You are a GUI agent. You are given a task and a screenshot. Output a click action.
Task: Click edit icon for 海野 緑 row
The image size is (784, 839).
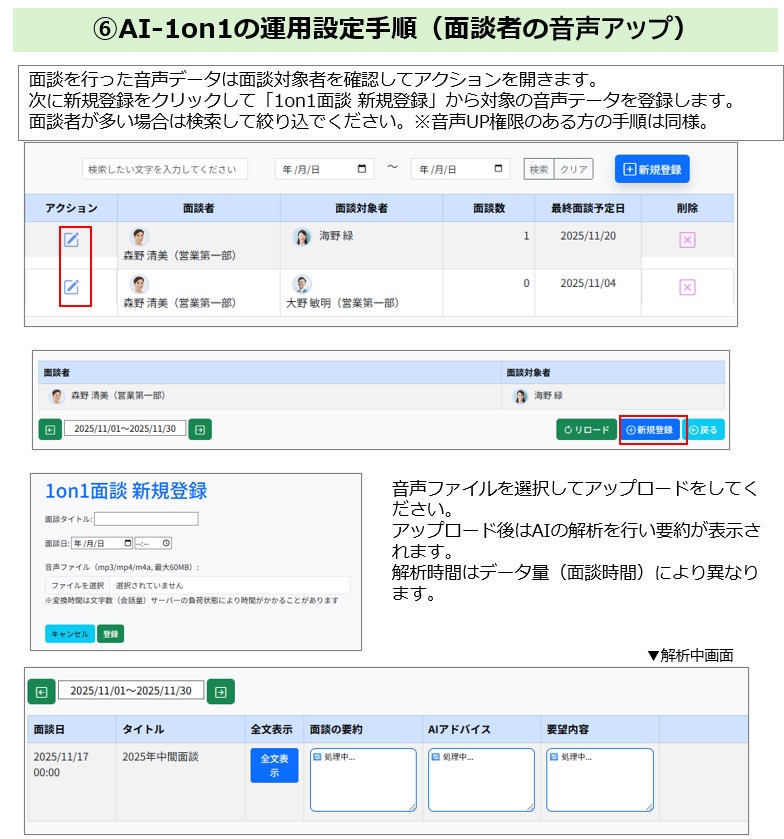[x=71, y=240]
